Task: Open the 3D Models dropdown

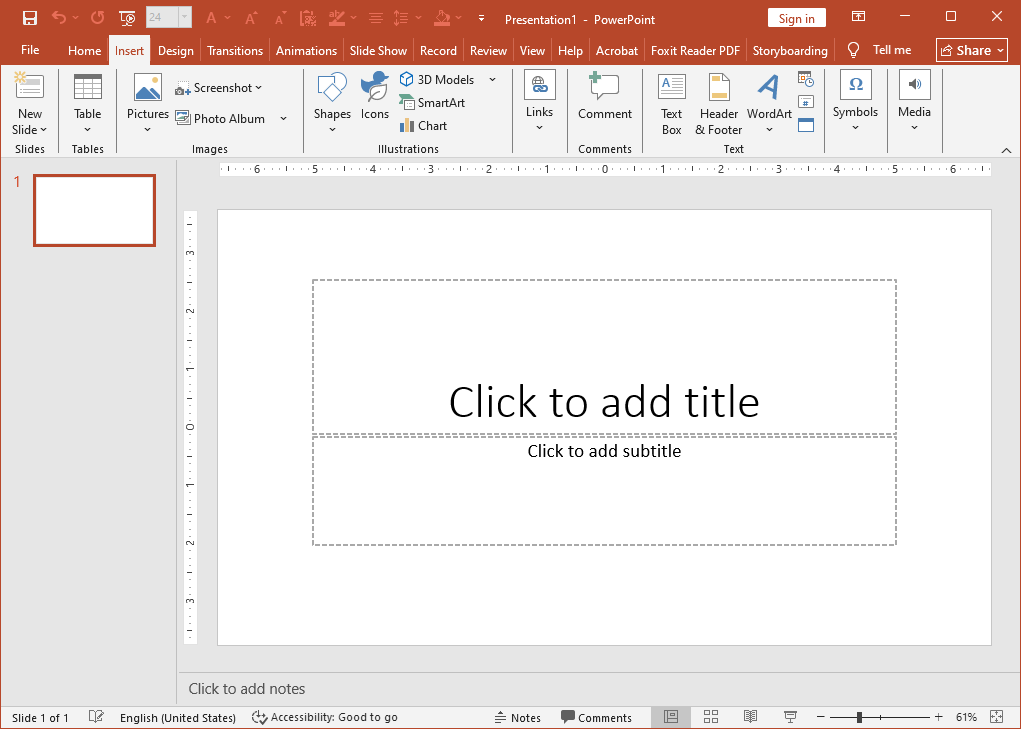Action: pos(492,79)
